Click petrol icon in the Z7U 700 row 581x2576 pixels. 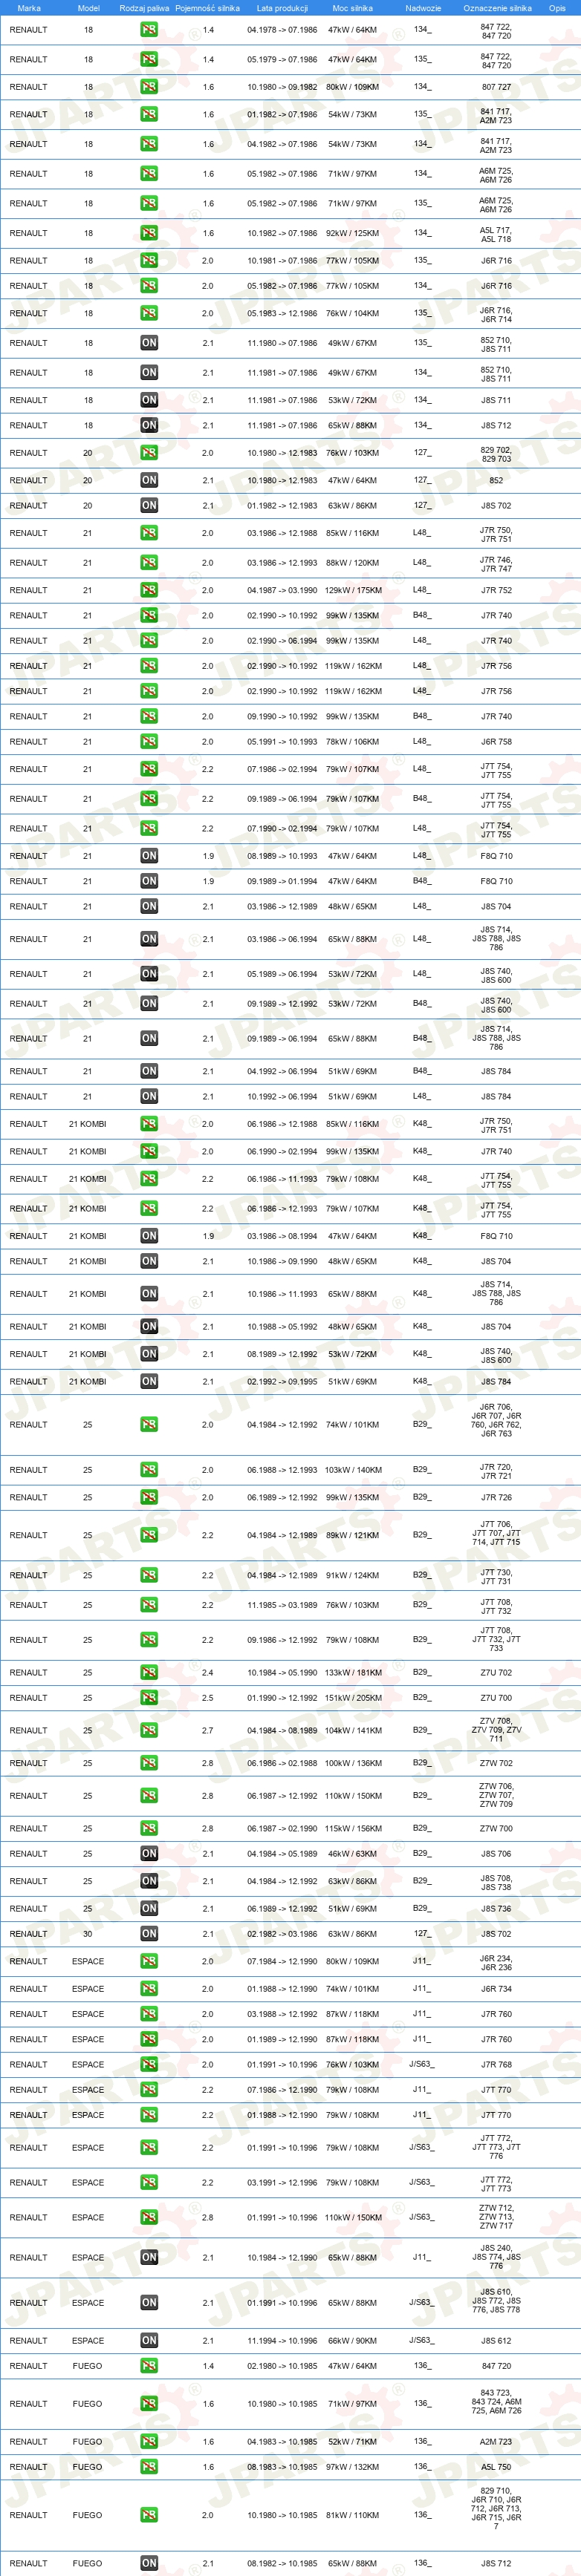[x=149, y=1697]
